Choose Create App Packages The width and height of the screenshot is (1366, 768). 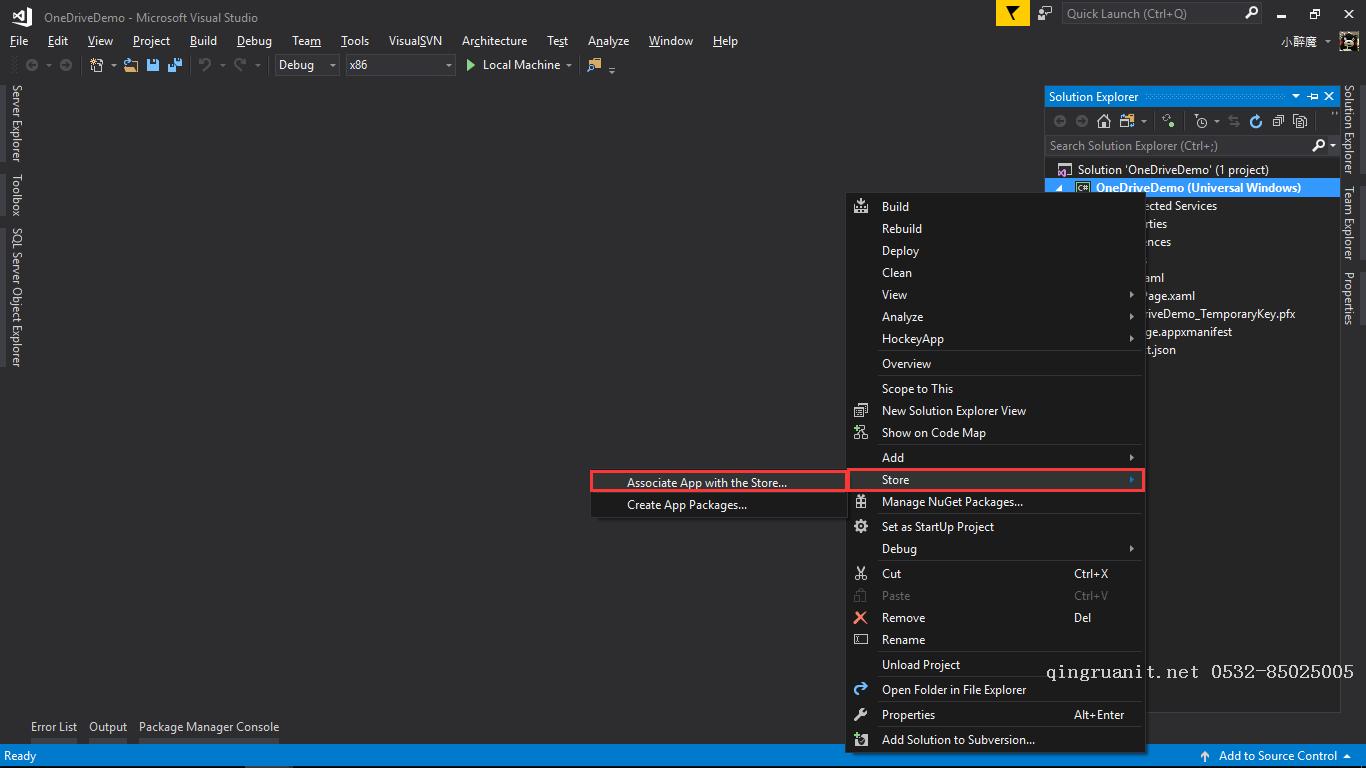point(718,505)
